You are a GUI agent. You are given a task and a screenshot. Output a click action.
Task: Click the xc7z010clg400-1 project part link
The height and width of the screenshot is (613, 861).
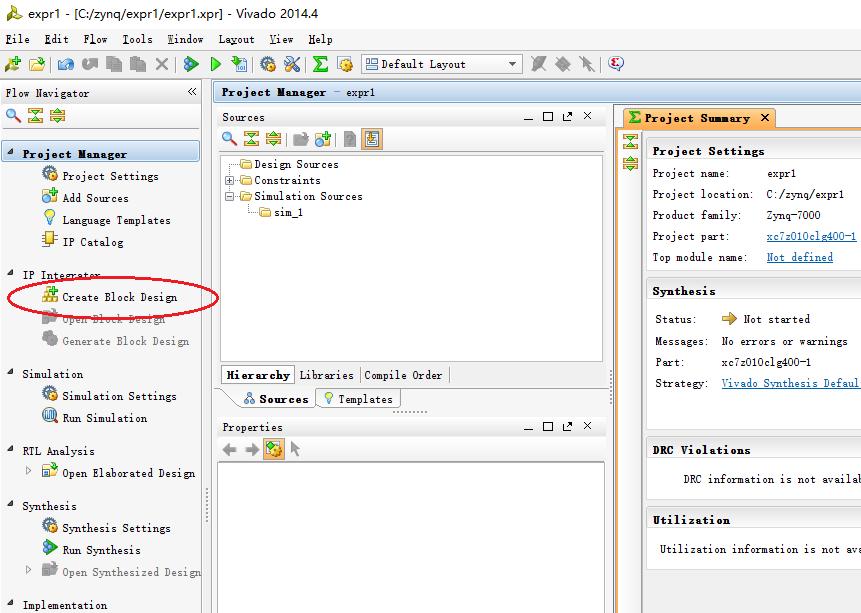point(811,237)
